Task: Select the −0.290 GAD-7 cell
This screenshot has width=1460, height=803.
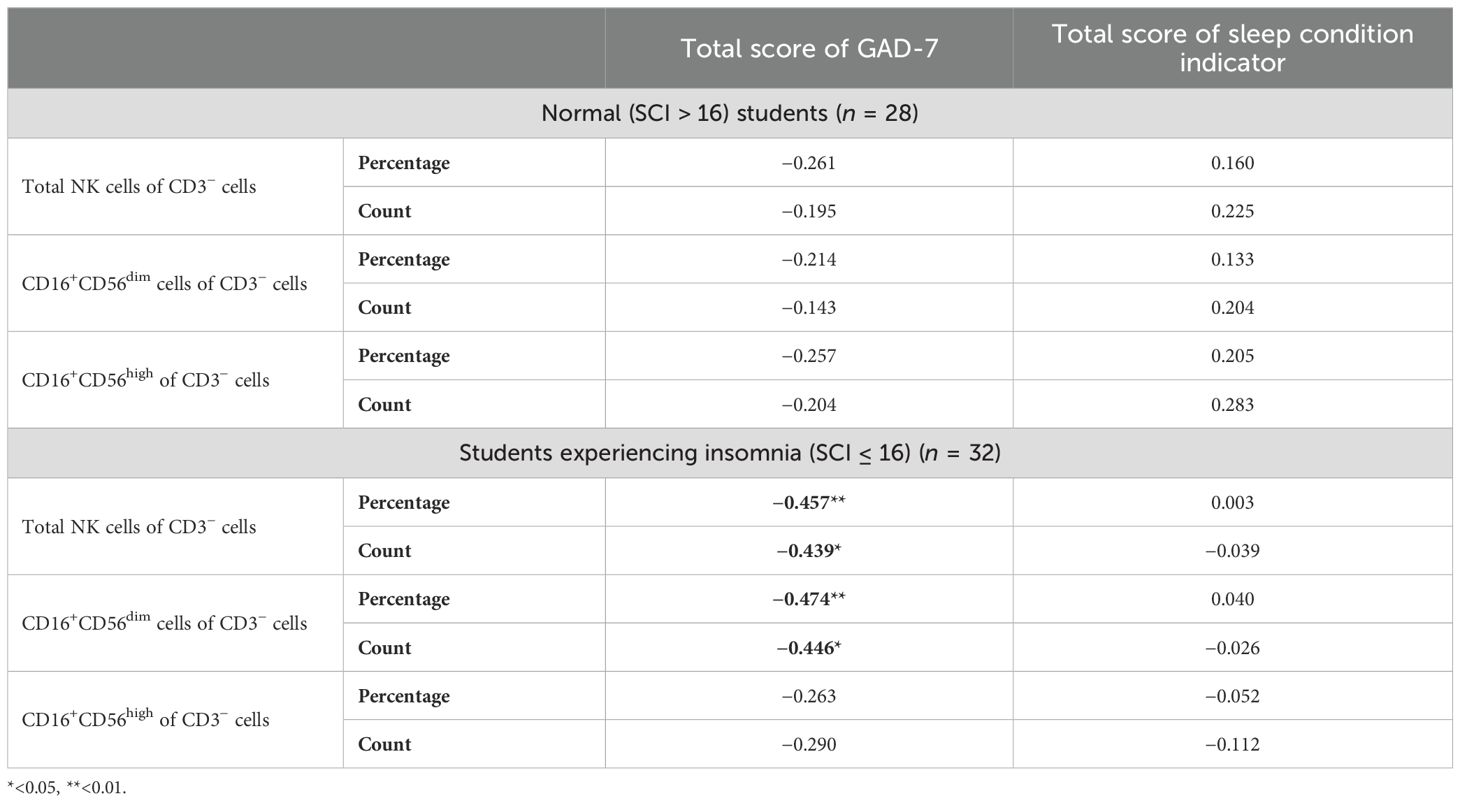Action: (809, 744)
